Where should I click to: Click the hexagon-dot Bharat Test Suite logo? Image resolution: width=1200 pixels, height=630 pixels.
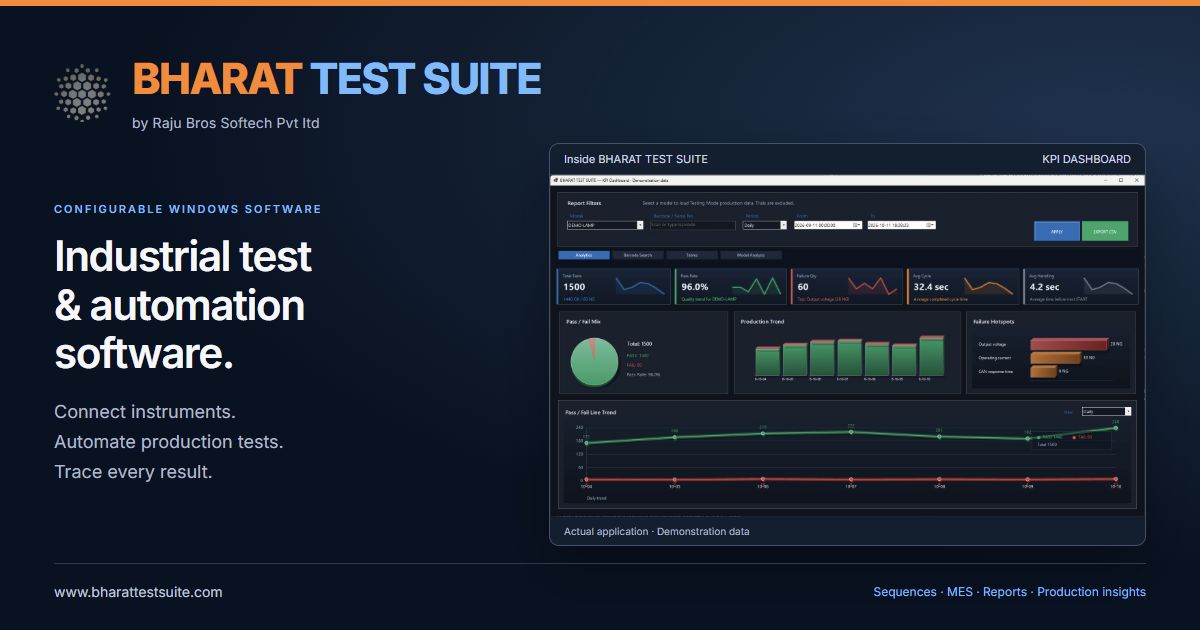pyautogui.click(x=81, y=93)
